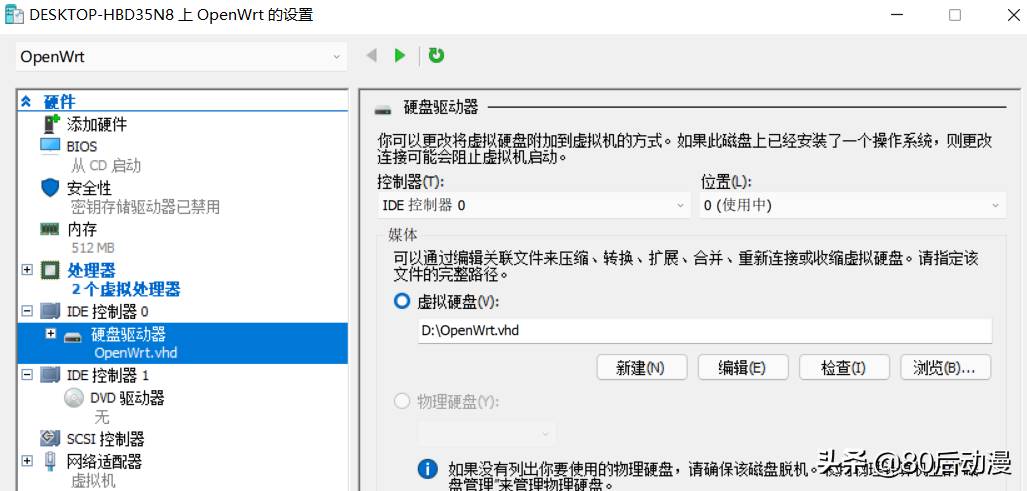
Task: Select BIOS in the hardware tree
Action: (82, 146)
